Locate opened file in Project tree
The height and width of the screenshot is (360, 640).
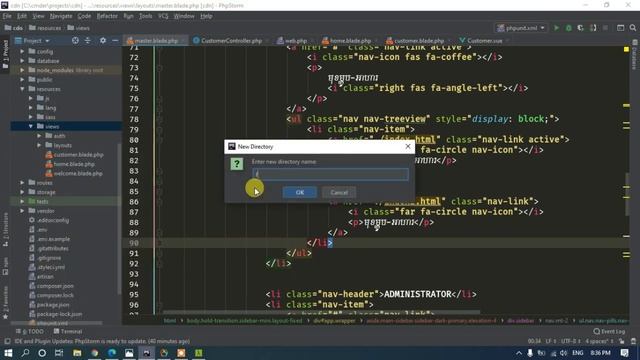[x=75, y=40]
